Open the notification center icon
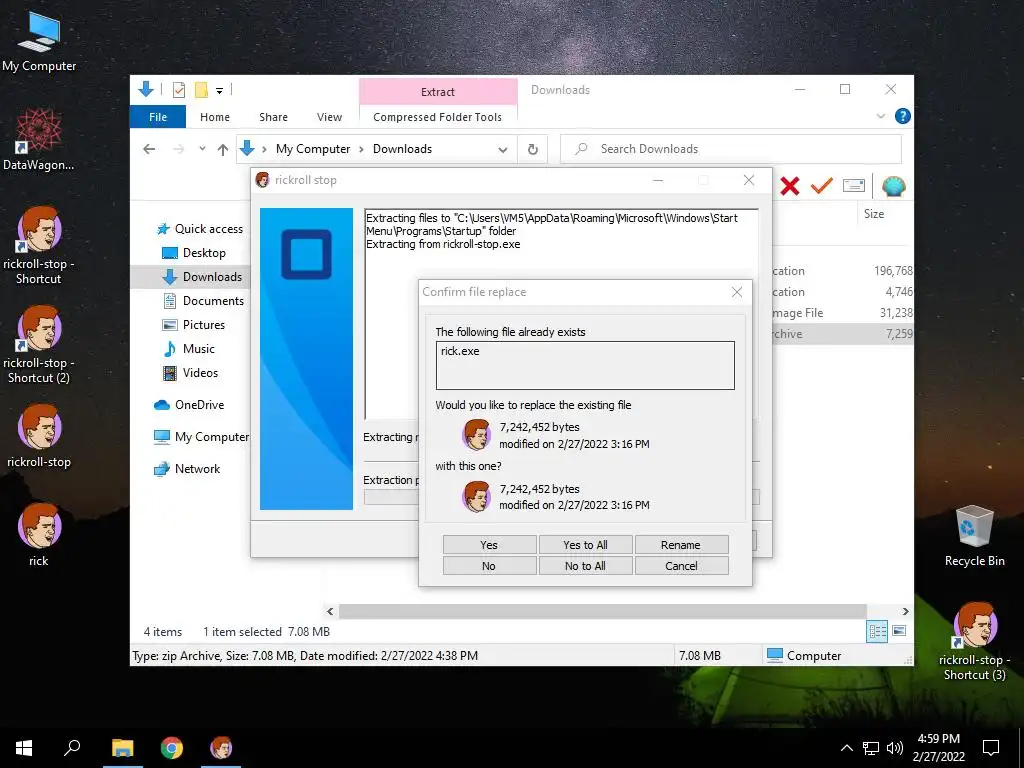This screenshot has width=1024, height=768. tap(991, 748)
